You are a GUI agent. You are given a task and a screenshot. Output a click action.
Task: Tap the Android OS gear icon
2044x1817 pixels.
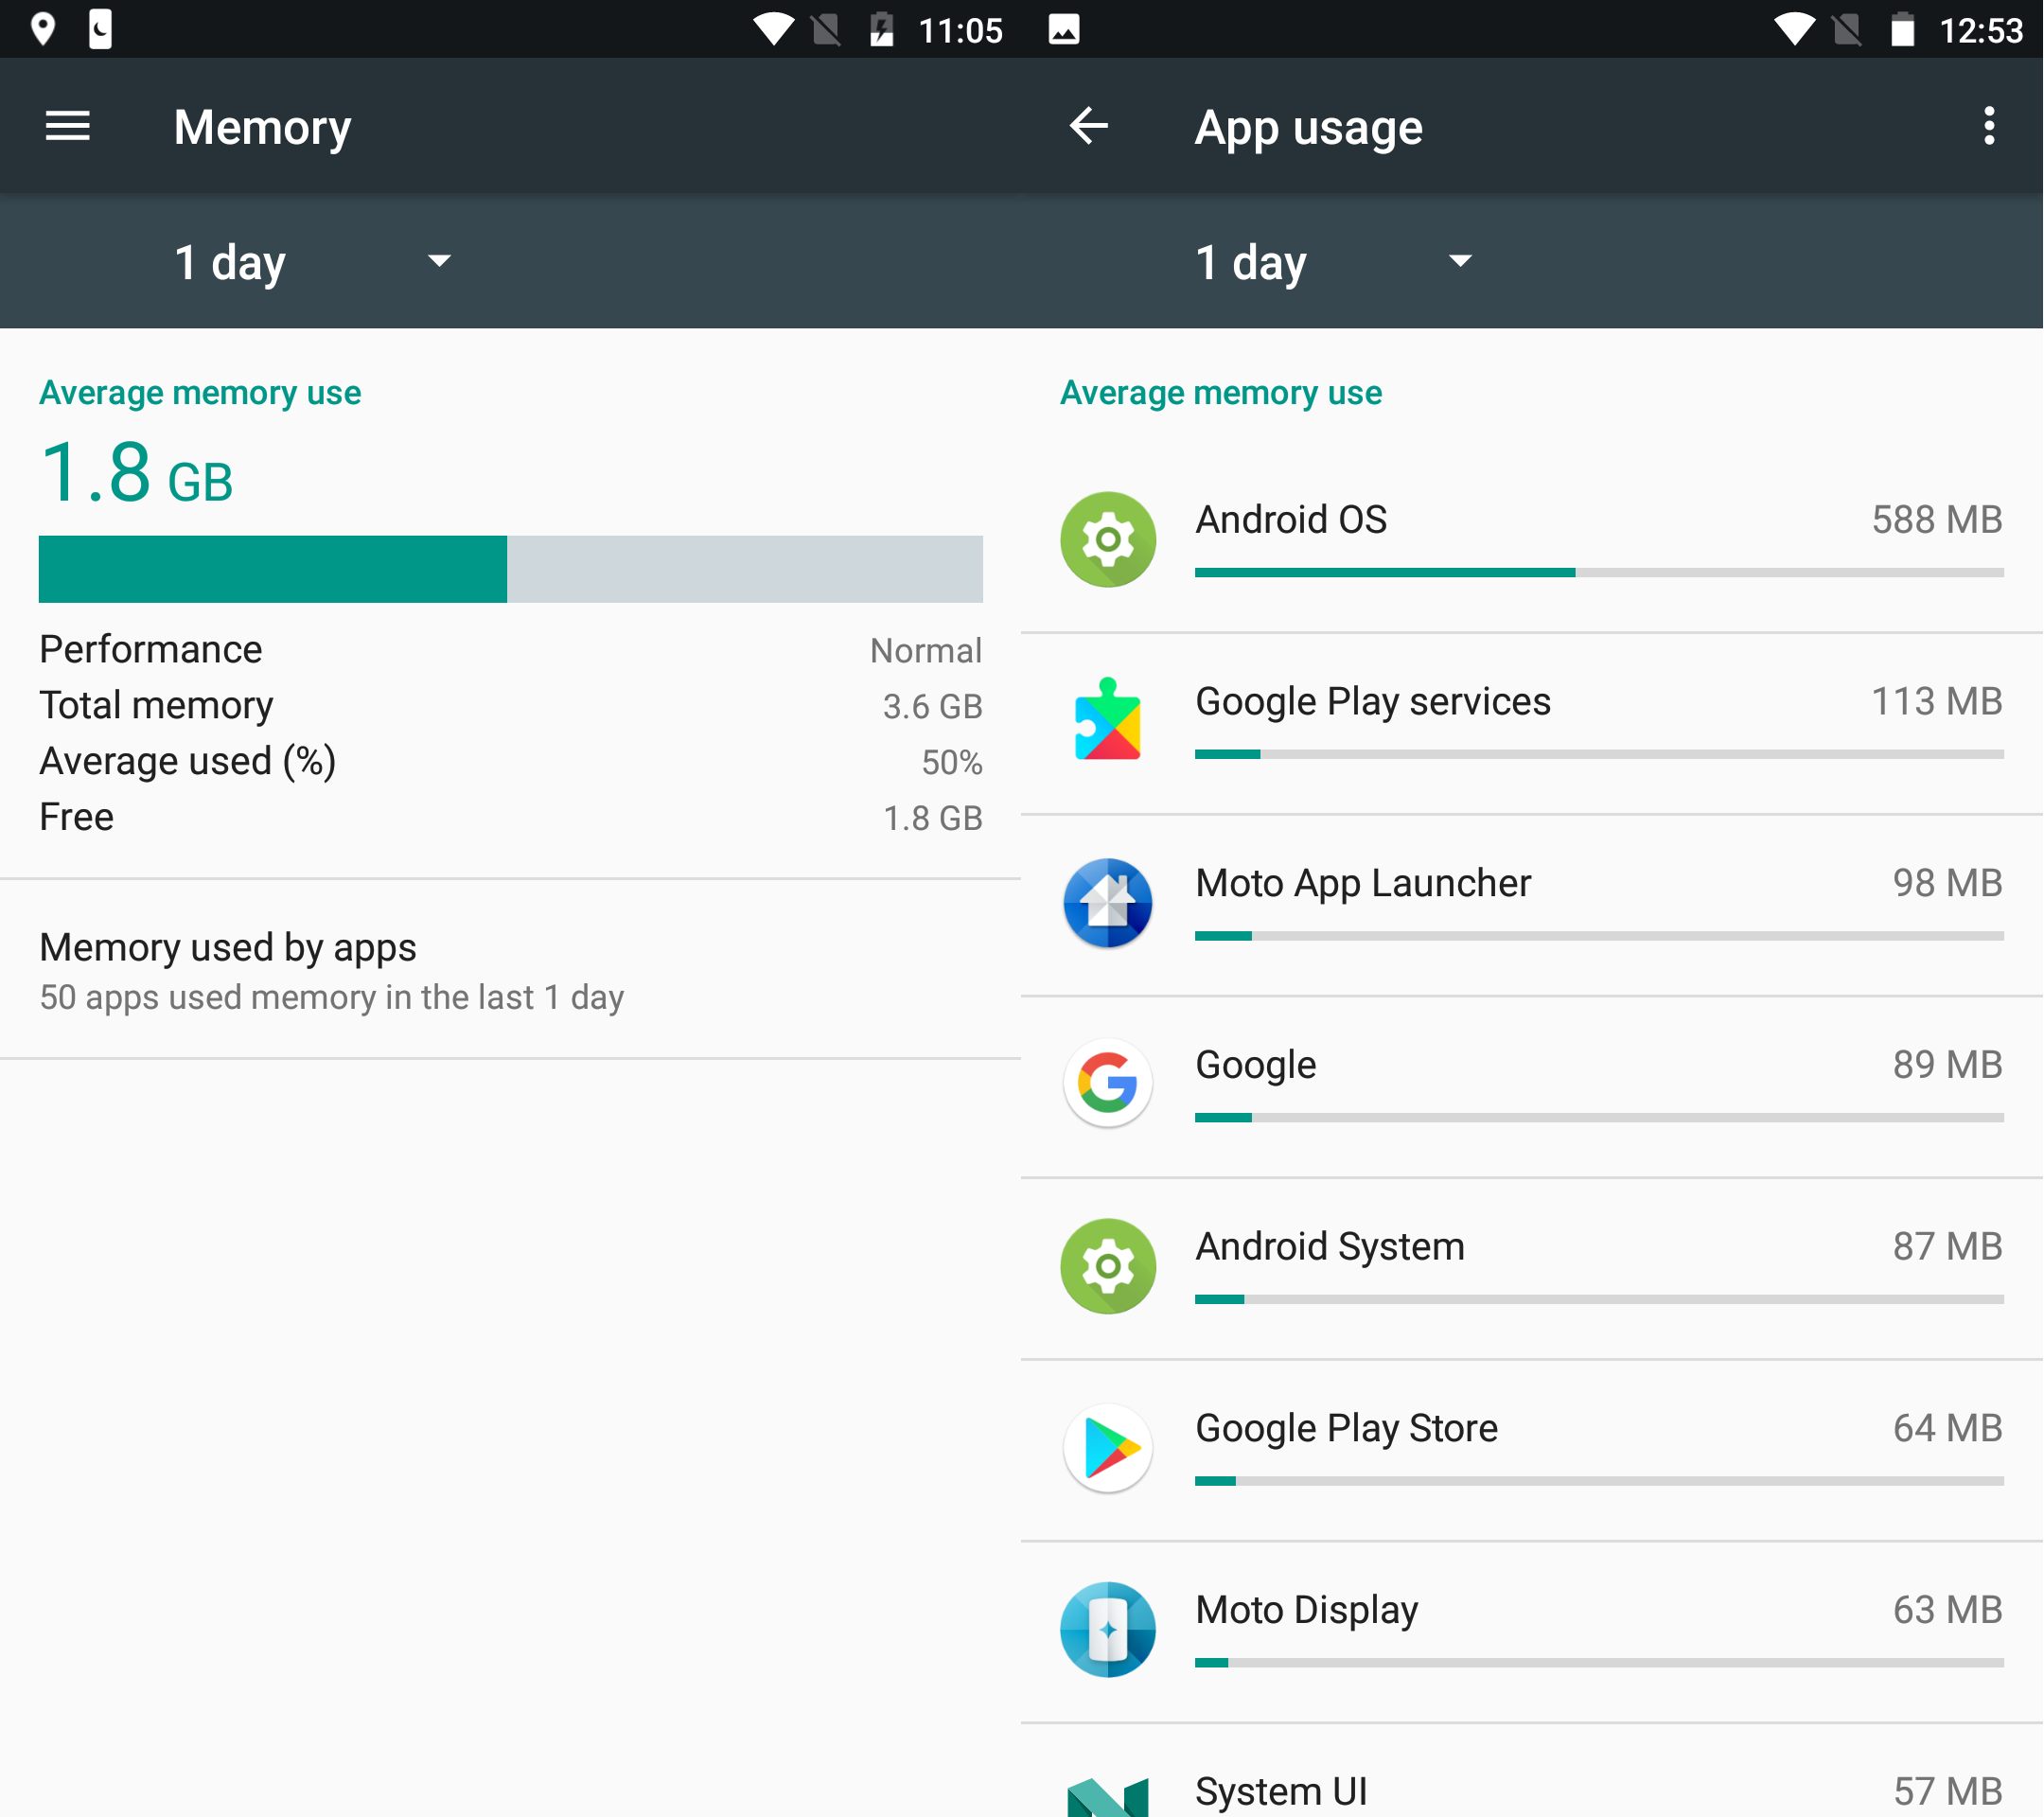(x=1108, y=540)
